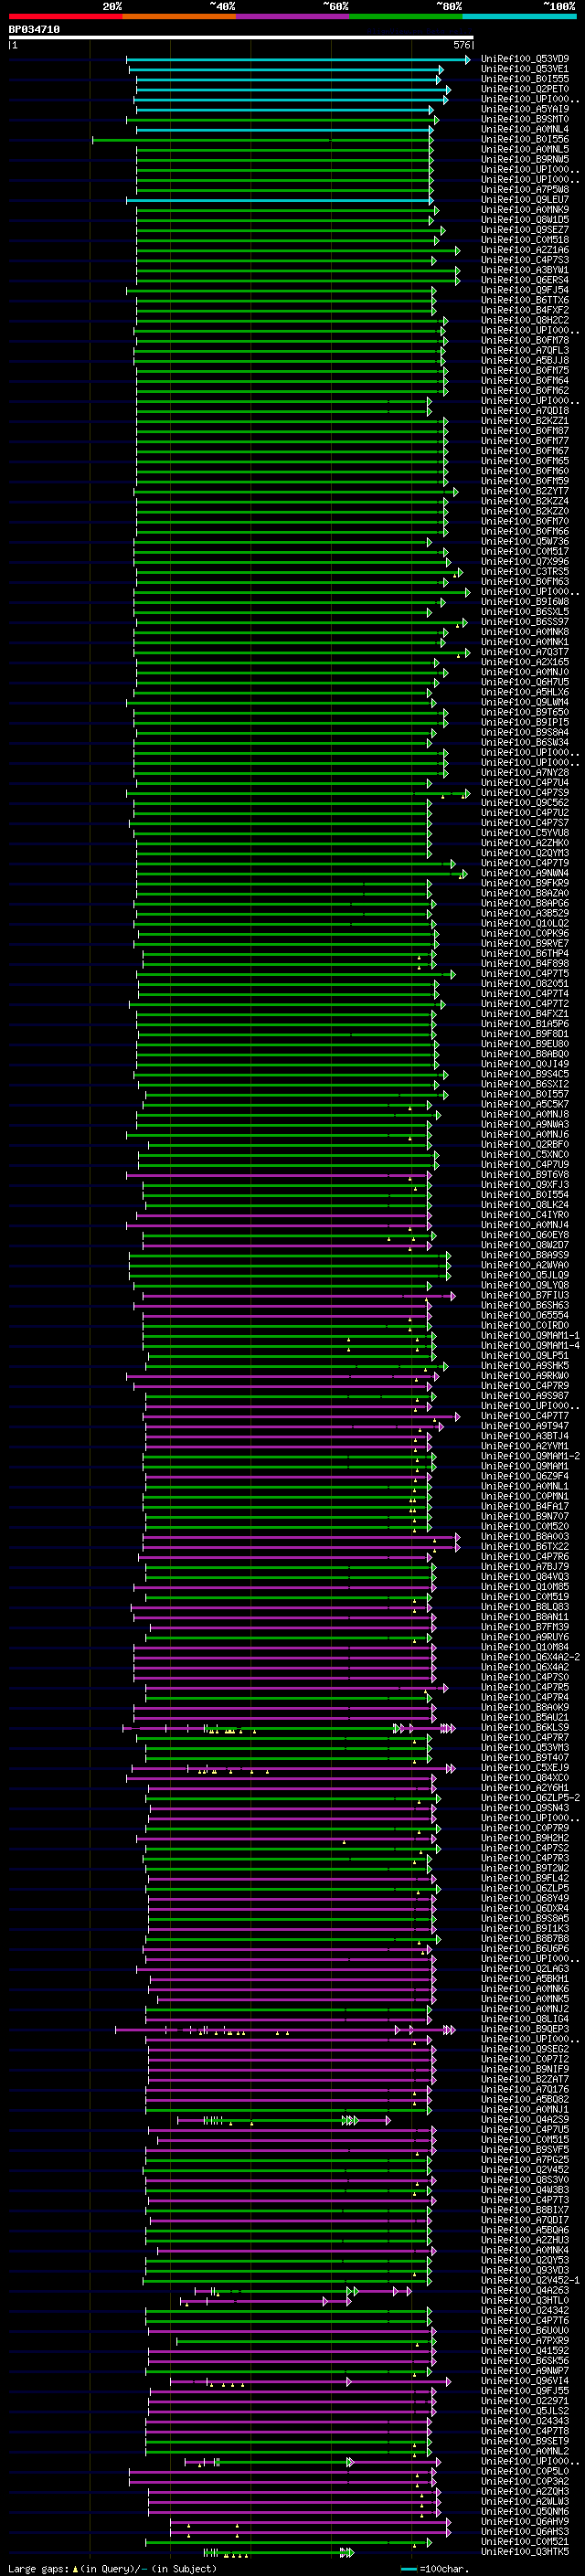Pick the UniRef100_A7NY28 row label

[x=525, y=772]
